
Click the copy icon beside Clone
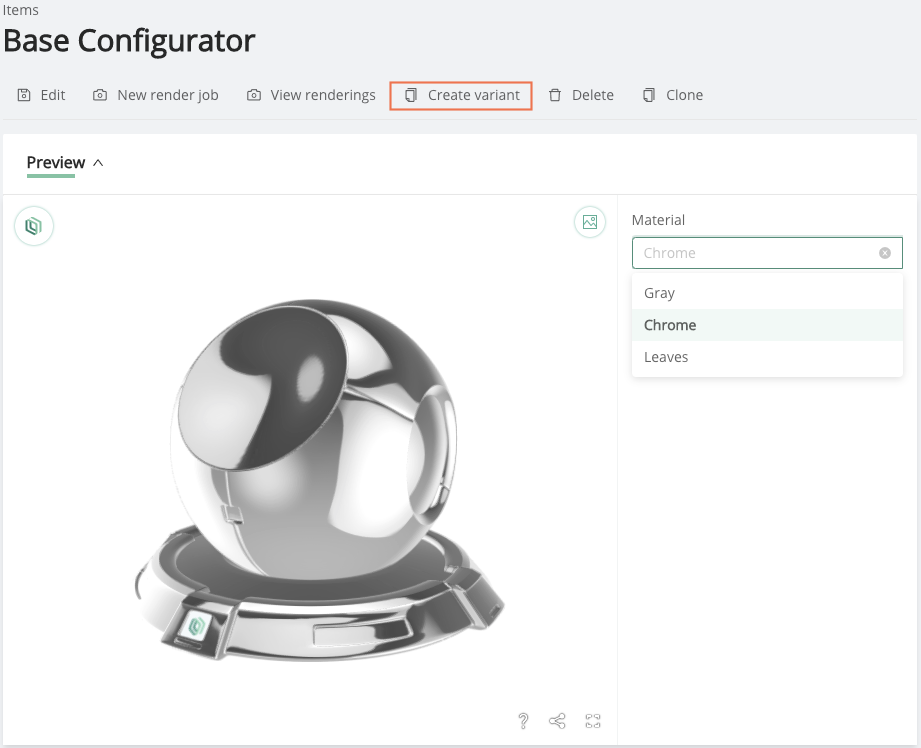tap(648, 95)
